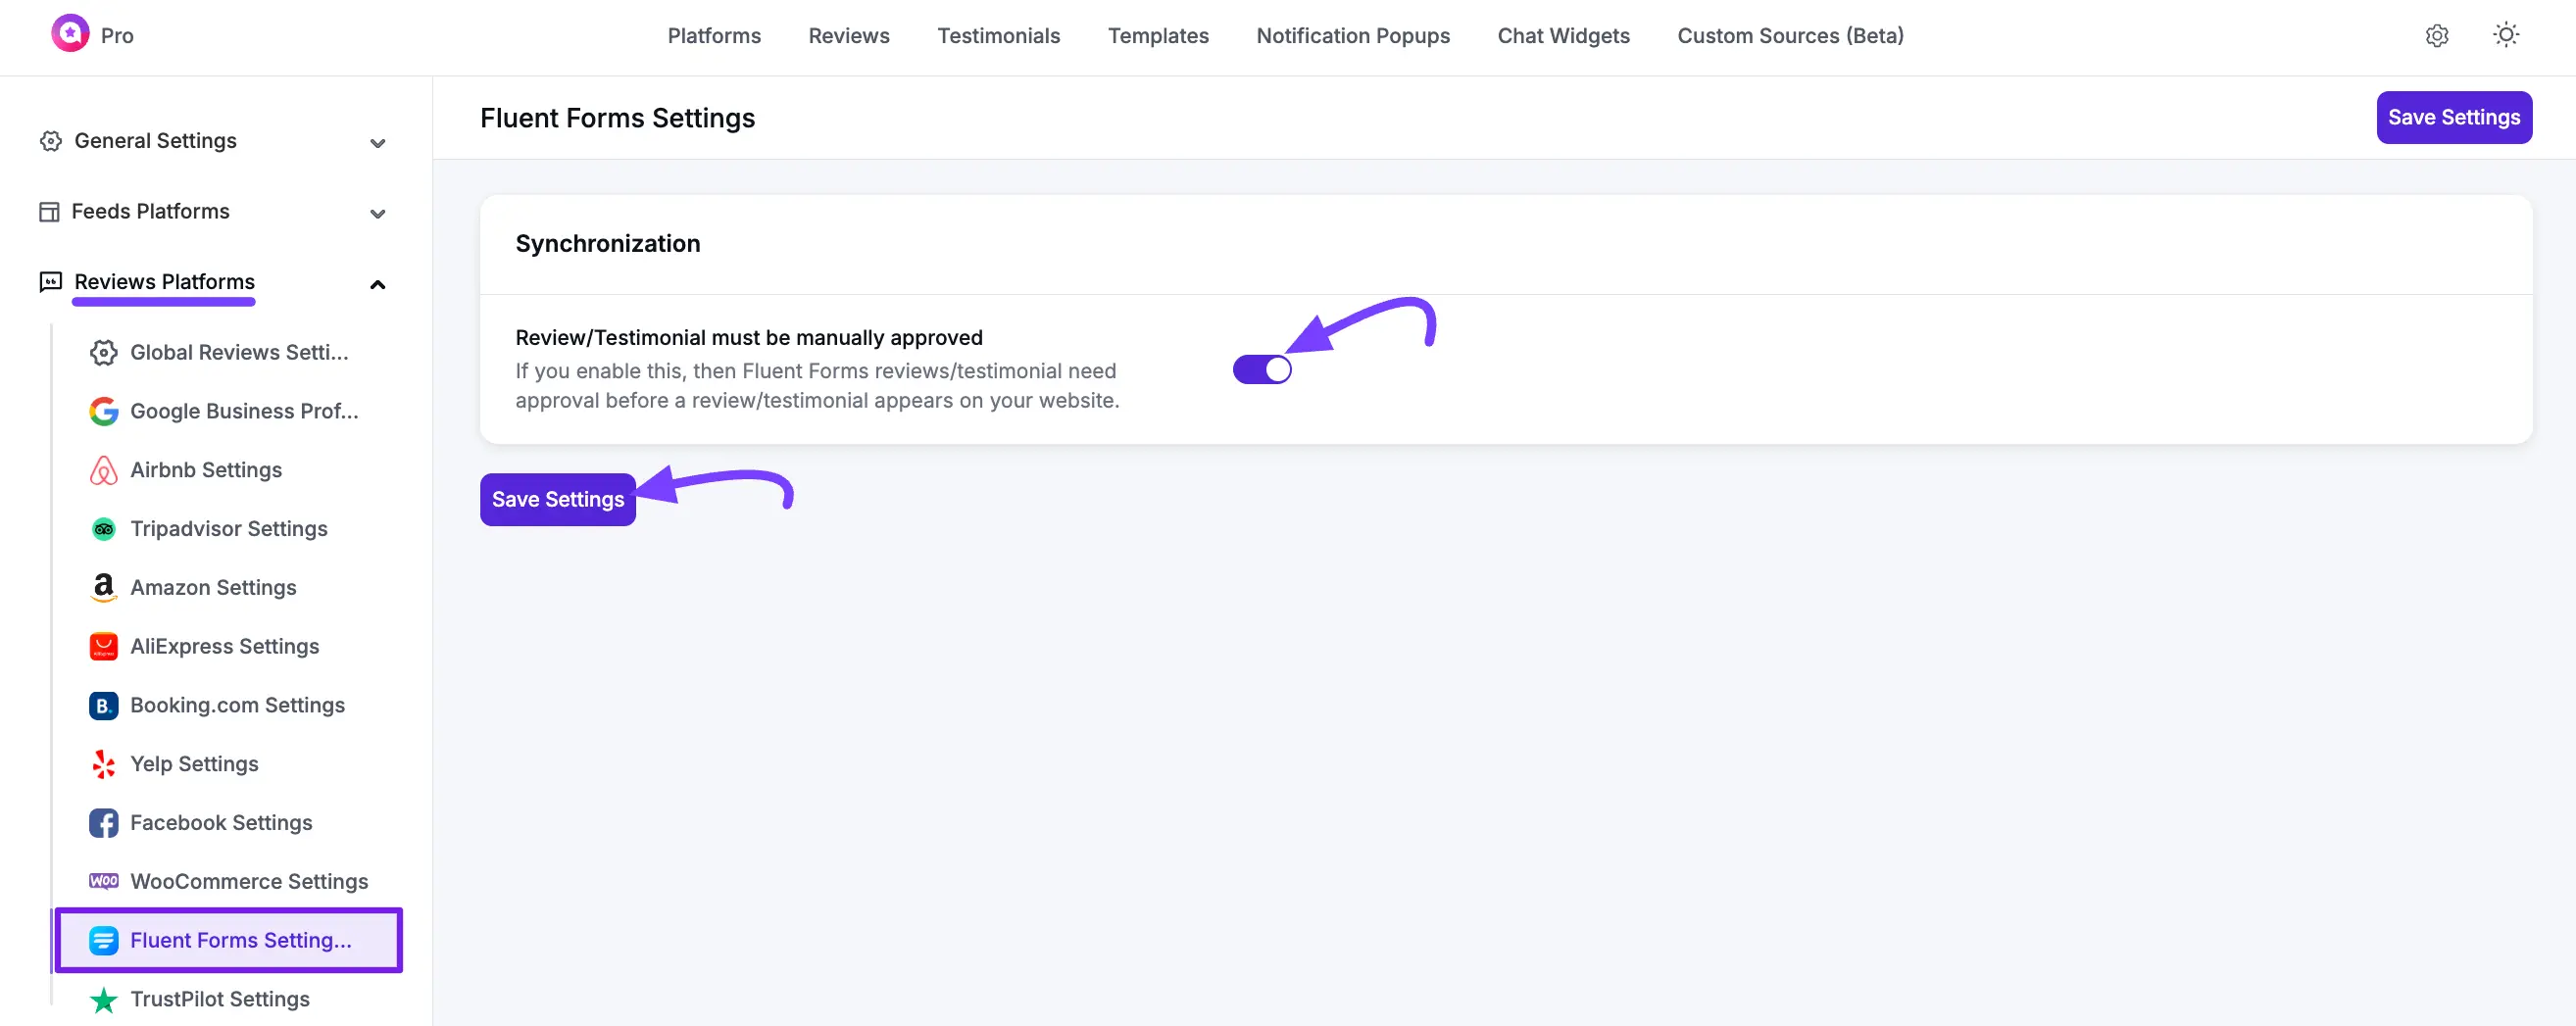Select the Google Business Profile settings icon
Image resolution: width=2576 pixels, height=1026 pixels.
103,411
